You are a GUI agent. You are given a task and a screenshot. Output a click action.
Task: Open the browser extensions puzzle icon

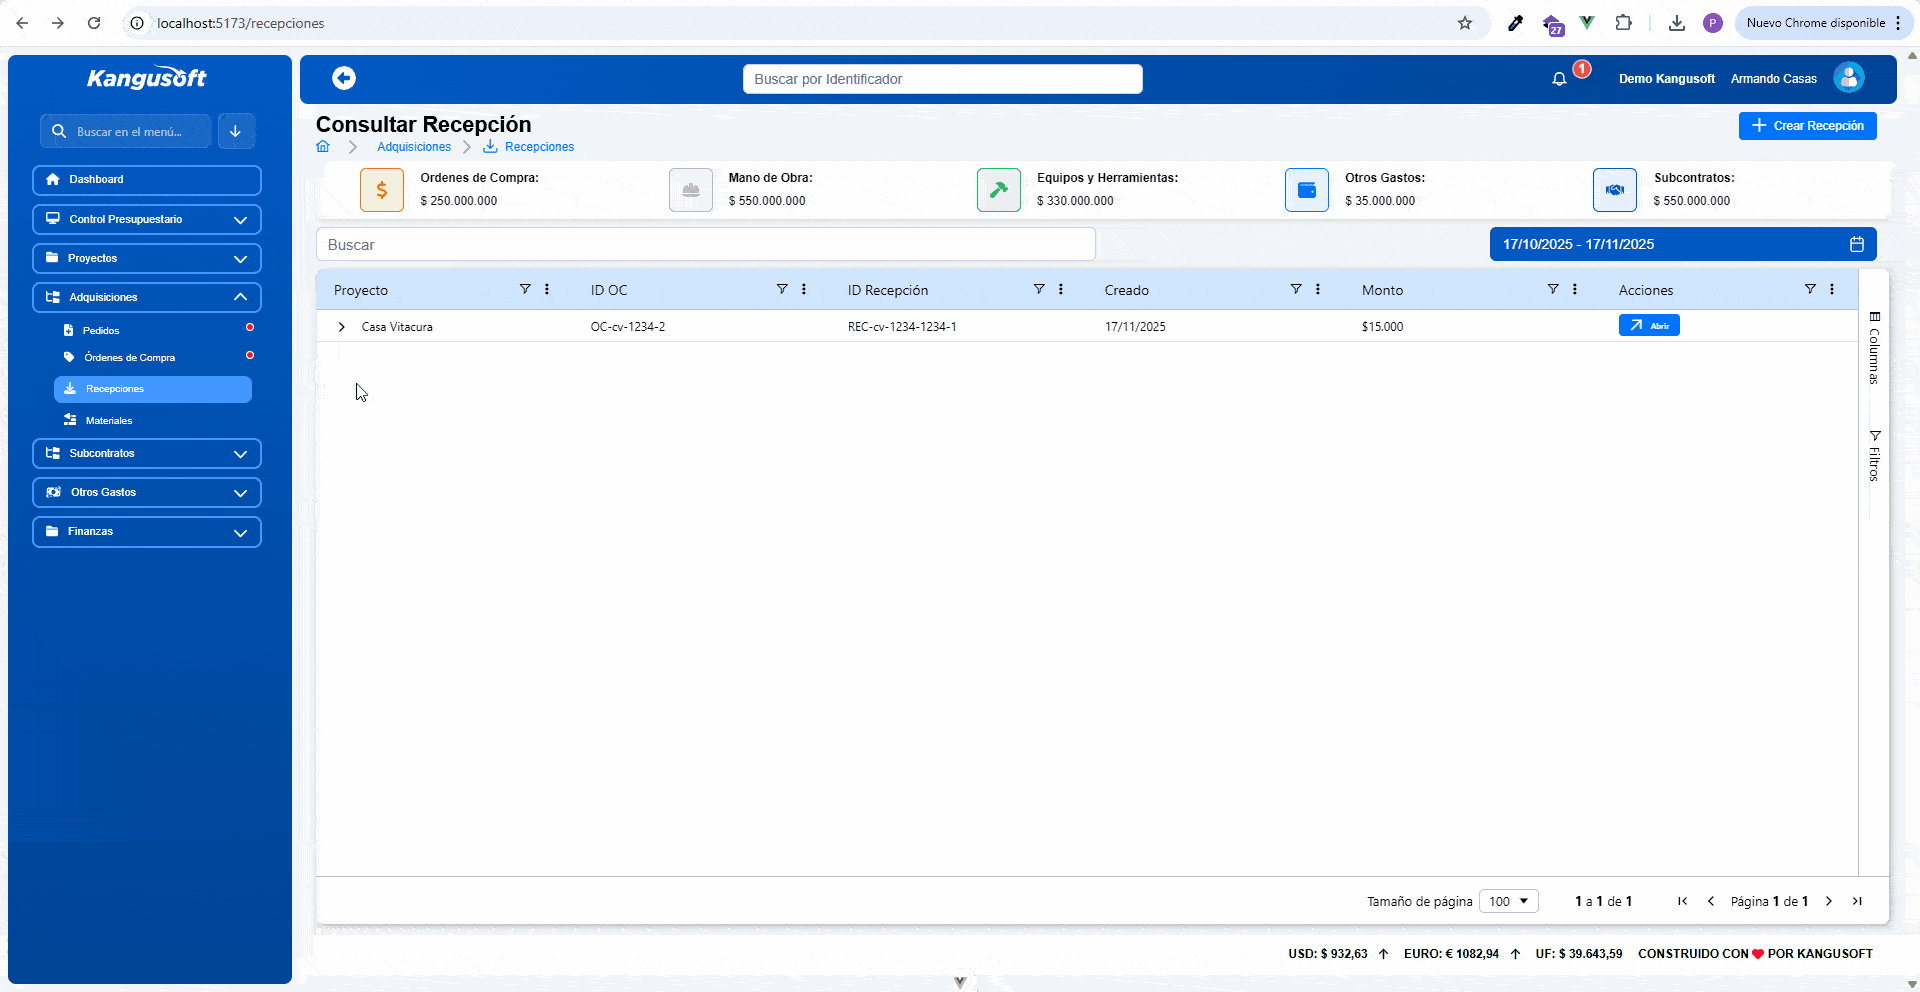tap(1624, 23)
